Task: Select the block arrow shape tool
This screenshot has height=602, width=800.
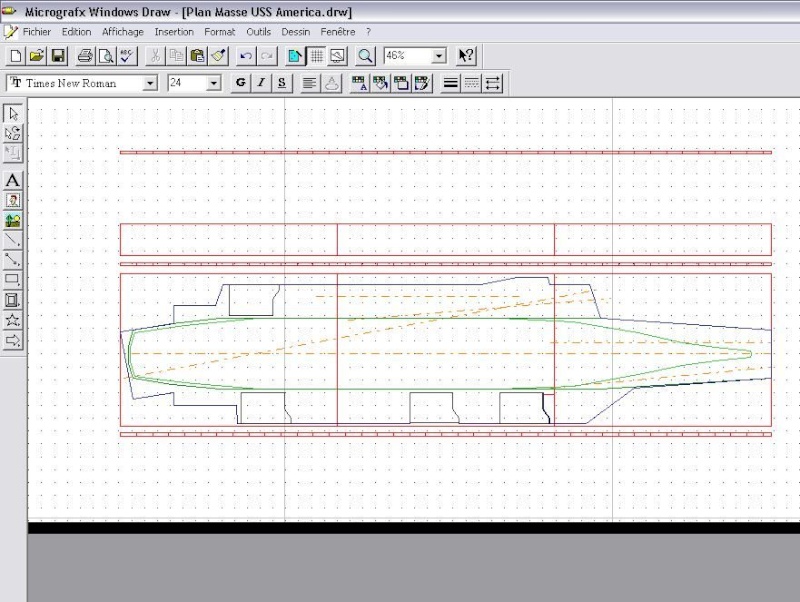Action: [13, 340]
